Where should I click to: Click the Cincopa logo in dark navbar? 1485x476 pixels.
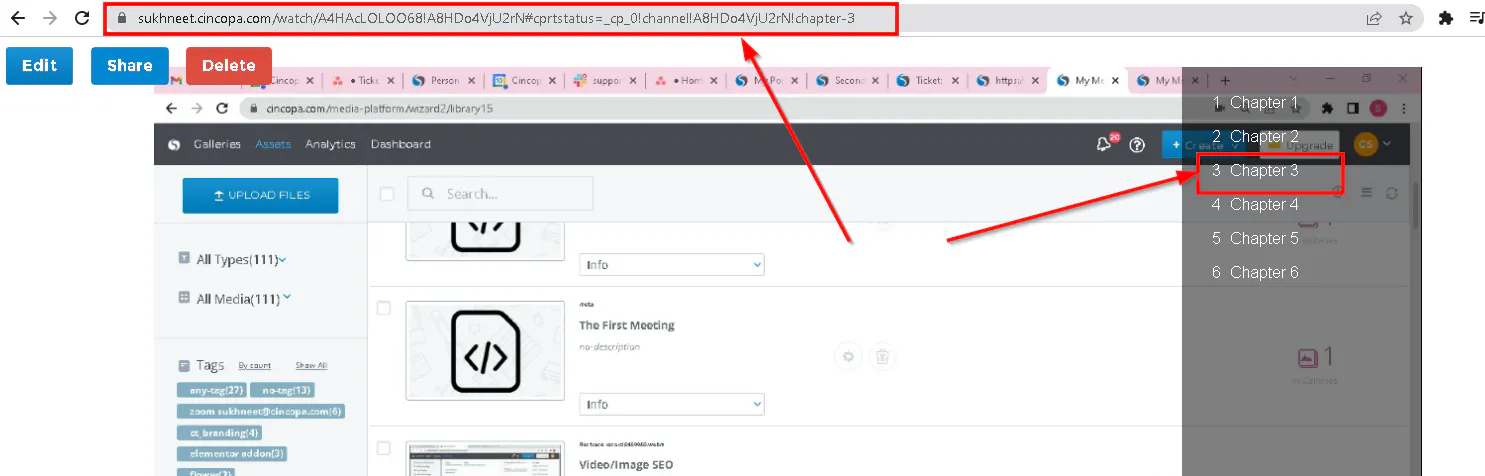pyautogui.click(x=173, y=145)
